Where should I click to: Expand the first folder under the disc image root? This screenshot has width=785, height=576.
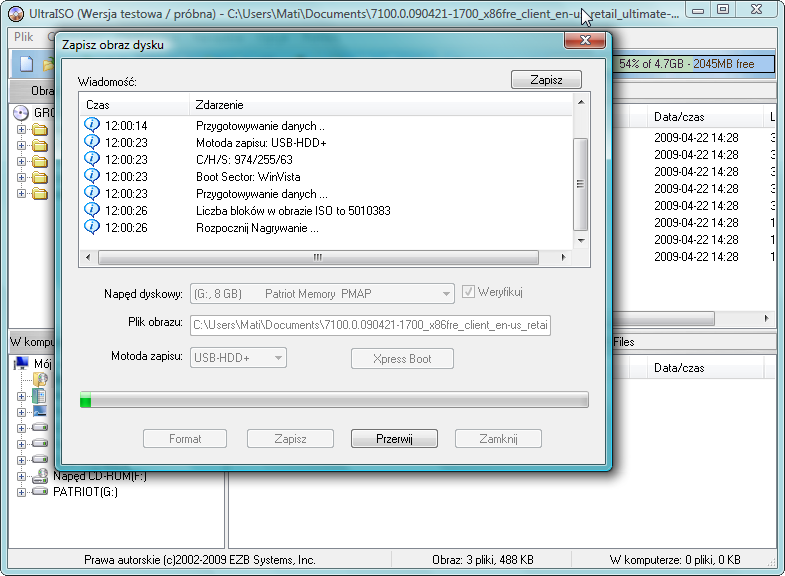pyautogui.click(x=21, y=129)
